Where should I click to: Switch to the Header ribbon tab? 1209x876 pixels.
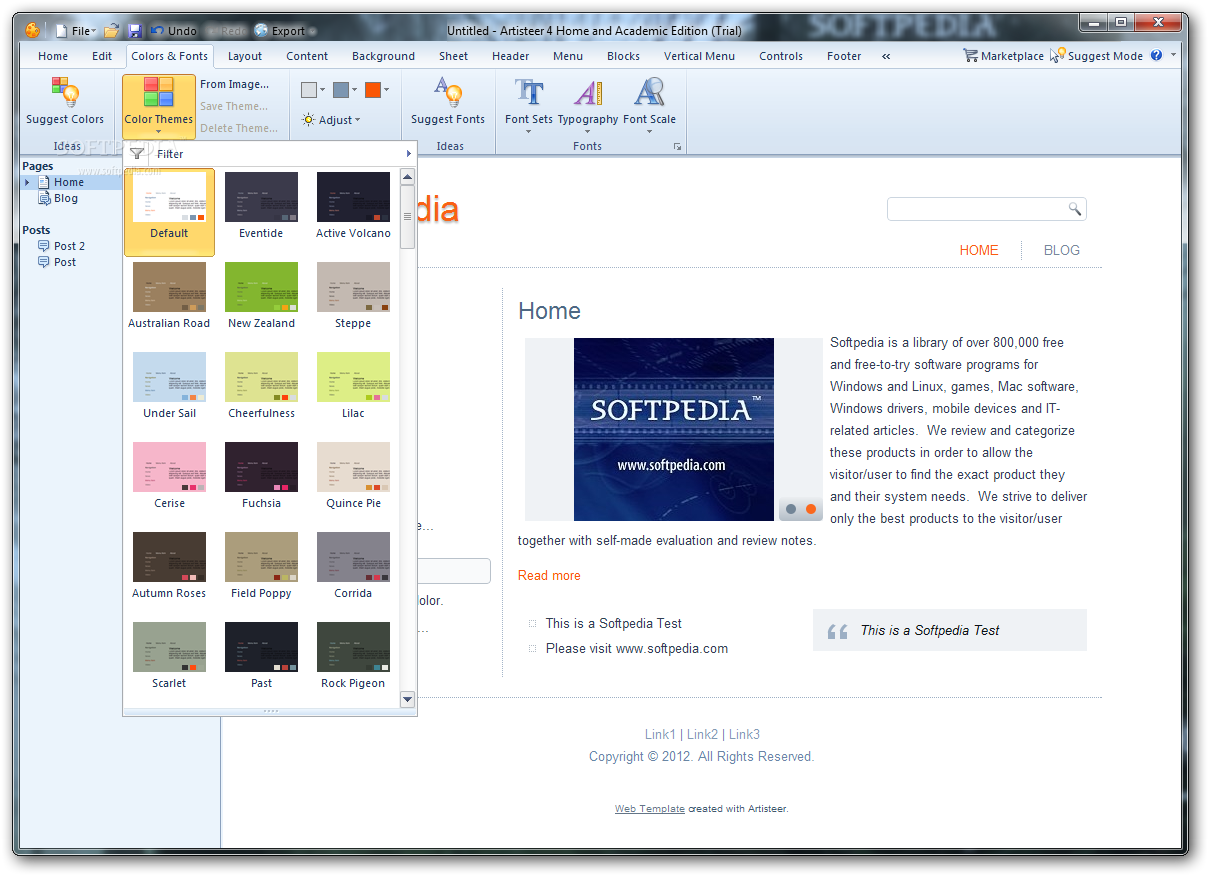coord(511,56)
